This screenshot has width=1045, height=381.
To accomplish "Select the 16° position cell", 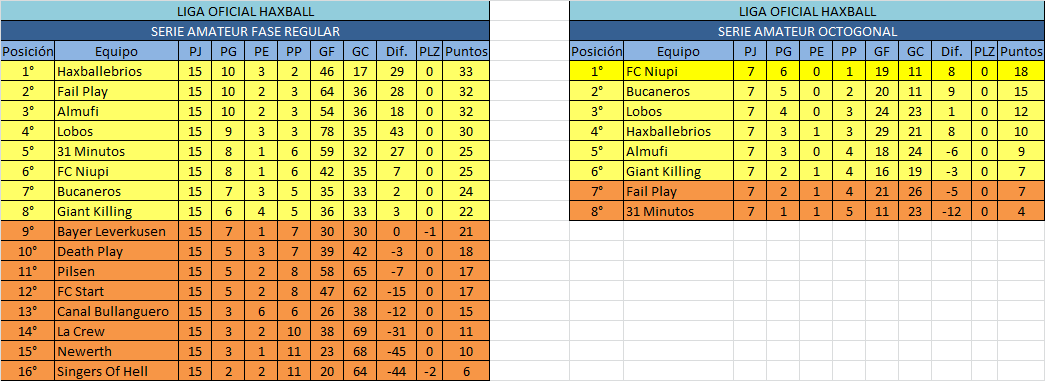I will 28,371.
